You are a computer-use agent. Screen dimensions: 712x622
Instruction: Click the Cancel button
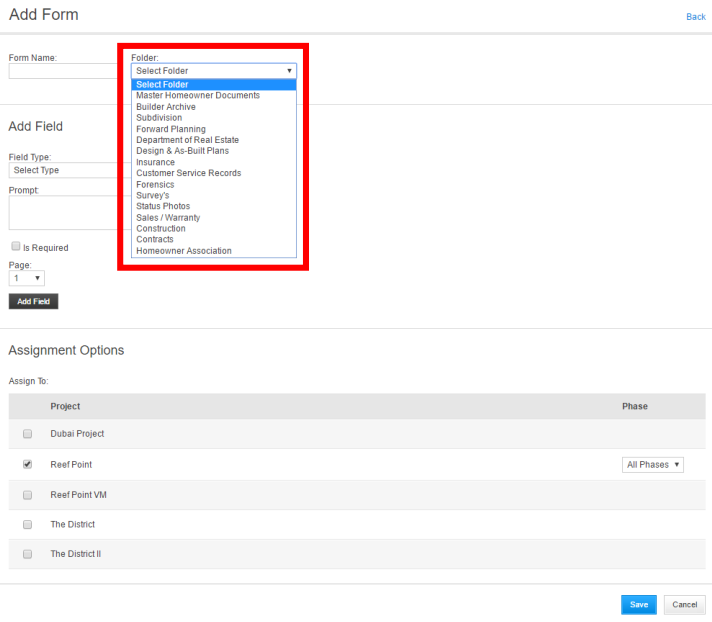click(x=684, y=604)
